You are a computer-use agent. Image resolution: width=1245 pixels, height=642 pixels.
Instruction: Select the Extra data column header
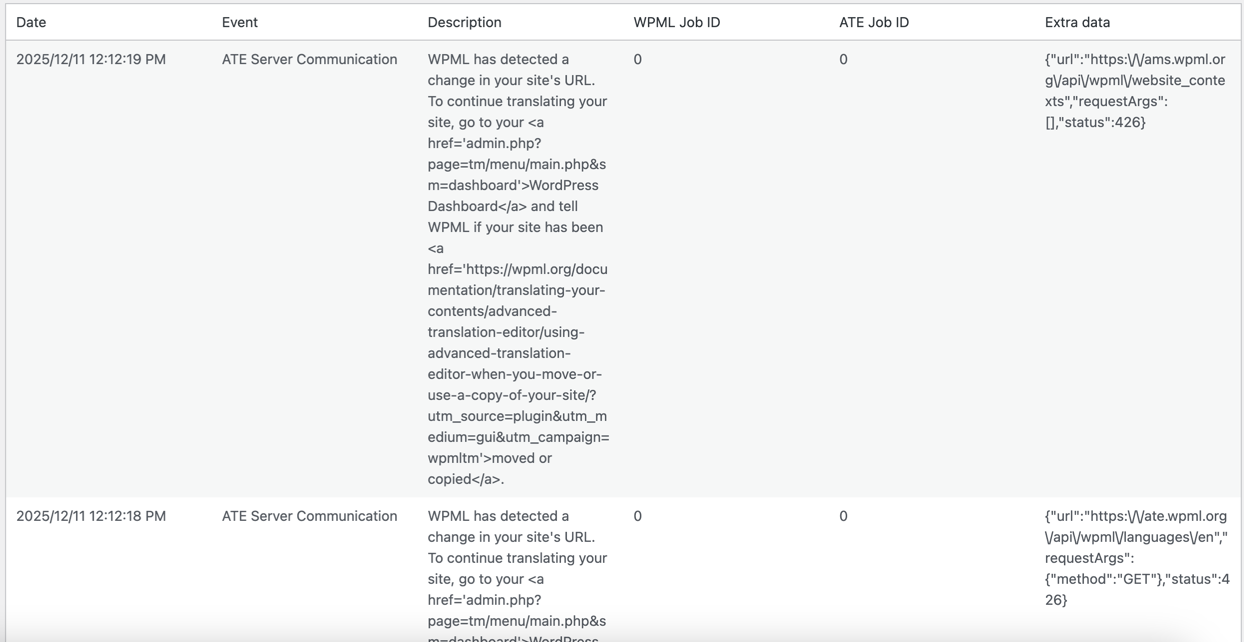coord(1077,22)
